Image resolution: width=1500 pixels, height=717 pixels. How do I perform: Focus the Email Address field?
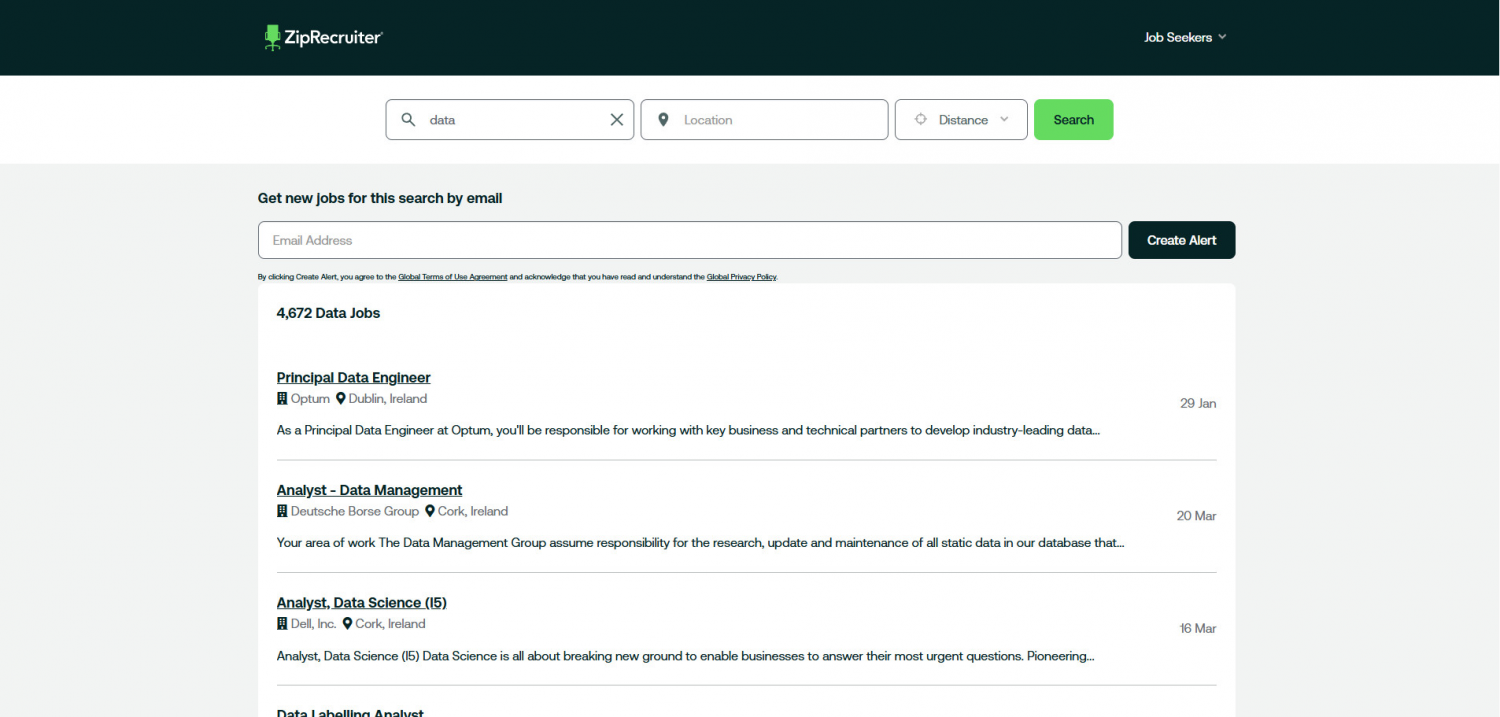coord(690,240)
